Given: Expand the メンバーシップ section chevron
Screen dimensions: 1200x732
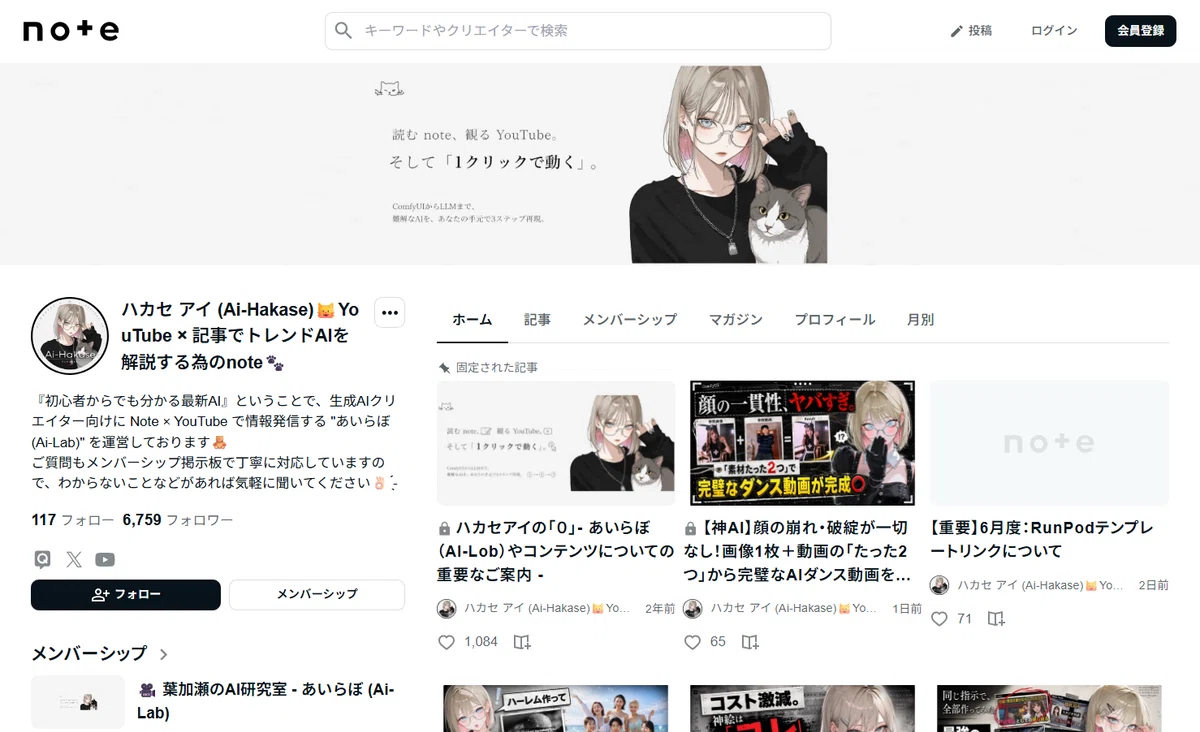Looking at the screenshot, I should tap(164, 654).
